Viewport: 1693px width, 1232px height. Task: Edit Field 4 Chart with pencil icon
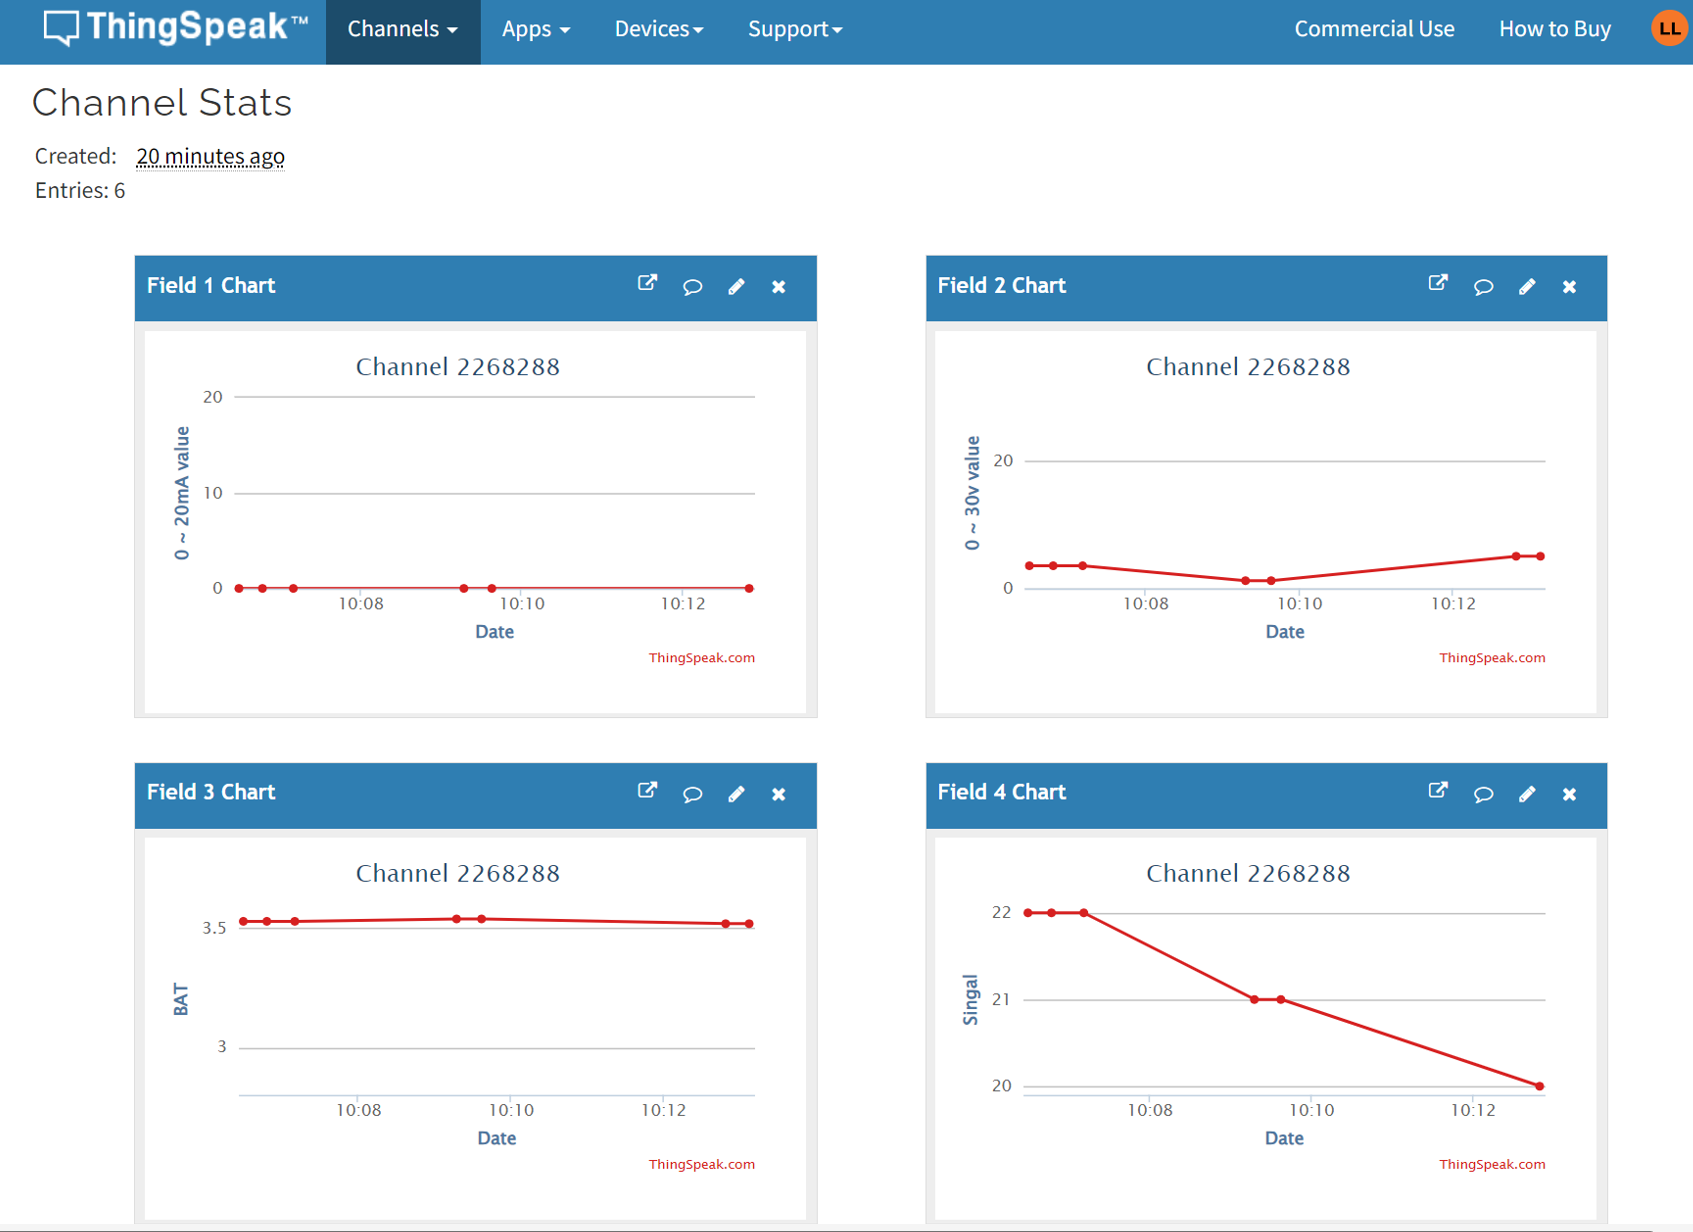1527,794
